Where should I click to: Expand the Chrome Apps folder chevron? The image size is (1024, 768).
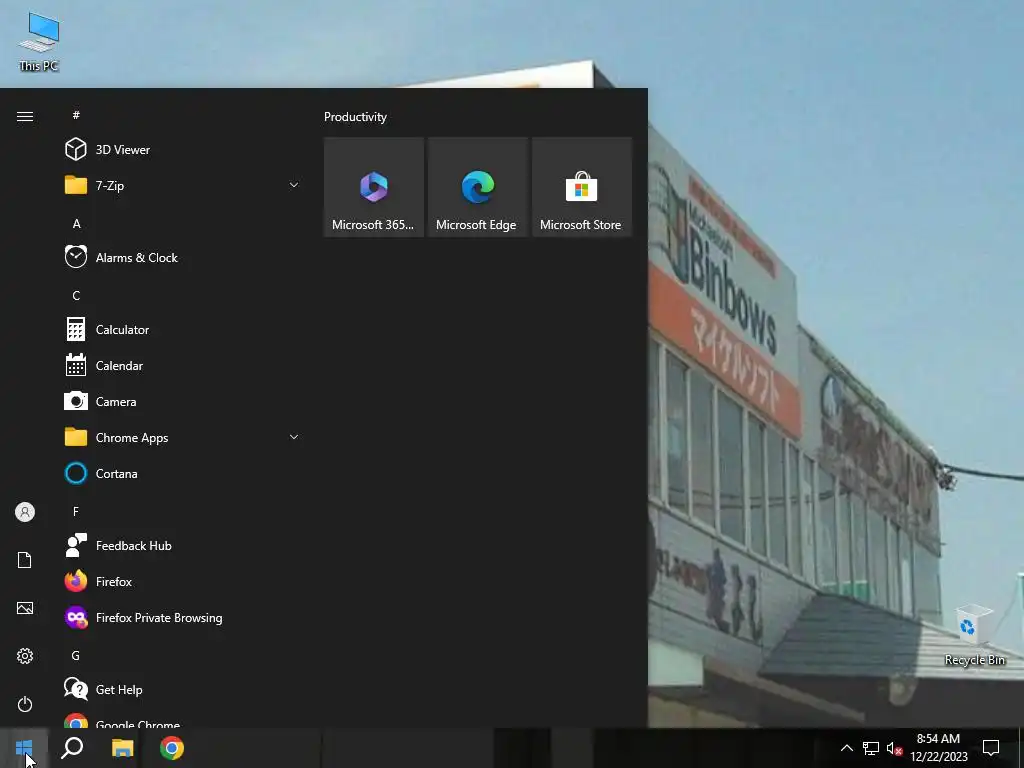(294, 437)
